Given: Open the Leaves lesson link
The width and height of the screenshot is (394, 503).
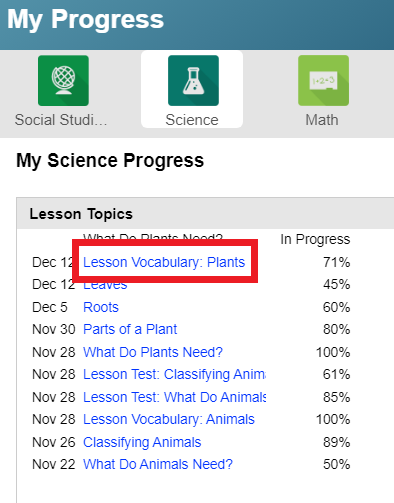Looking at the screenshot, I should pyautogui.click(x=105, y=286).
